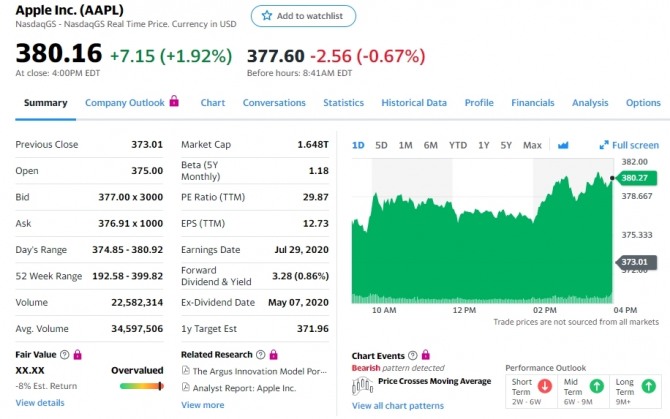Go to the Historical Data tab

414,103
